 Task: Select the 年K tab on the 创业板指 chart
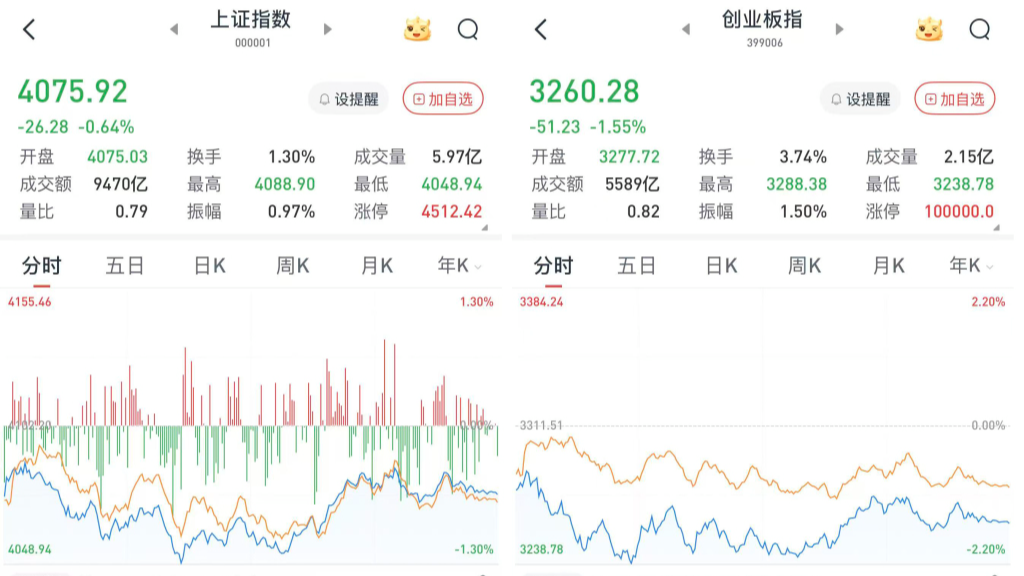pos(963,265)
